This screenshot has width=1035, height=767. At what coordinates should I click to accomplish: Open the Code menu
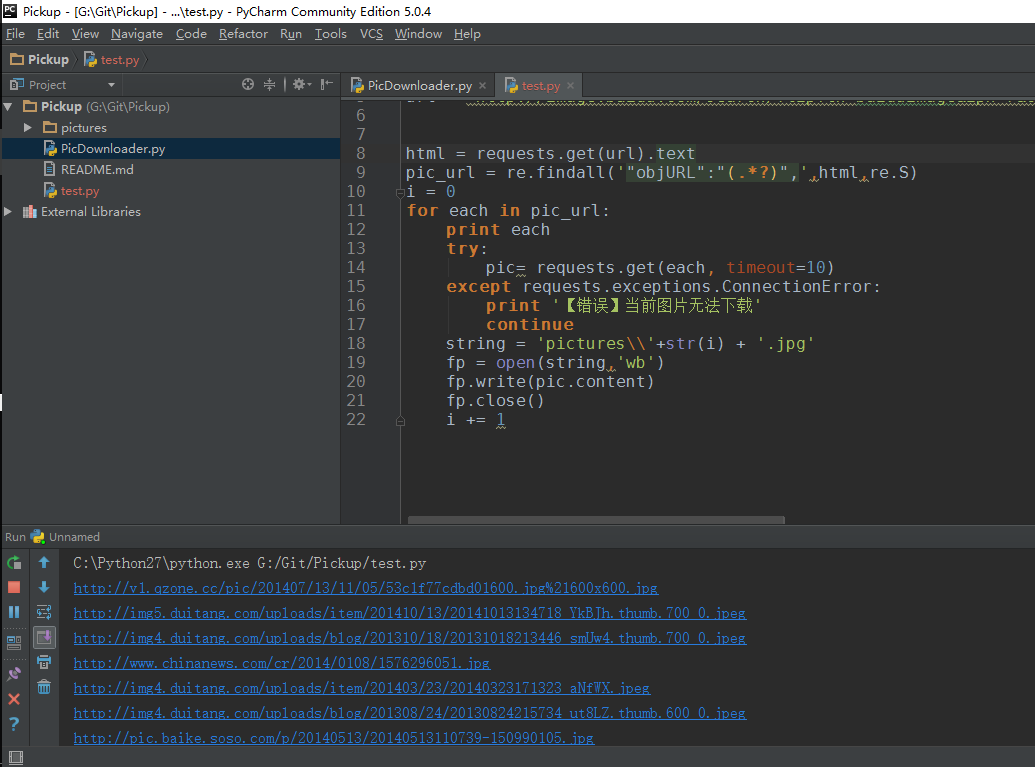191,34
